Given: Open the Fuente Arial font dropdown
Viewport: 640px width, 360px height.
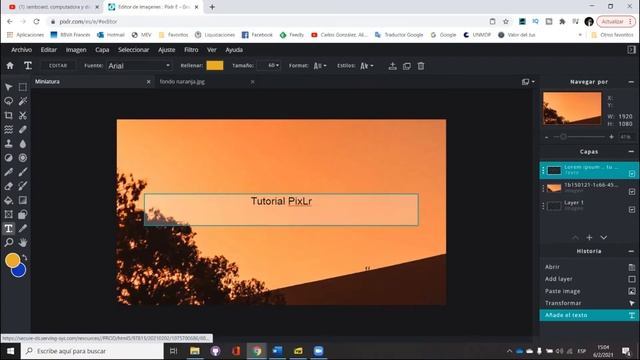Looking at the screenshot, I should click(139, 66).
